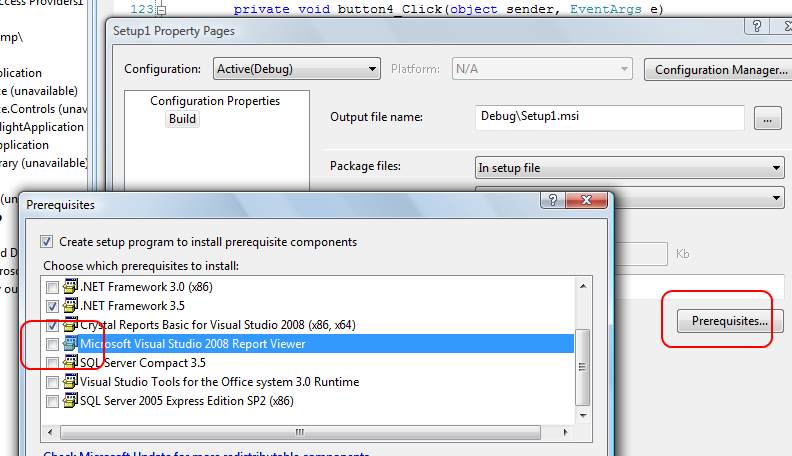792x456 pixels.
Task: Open the Package files dropdown
Action: (x=630, y=168)
